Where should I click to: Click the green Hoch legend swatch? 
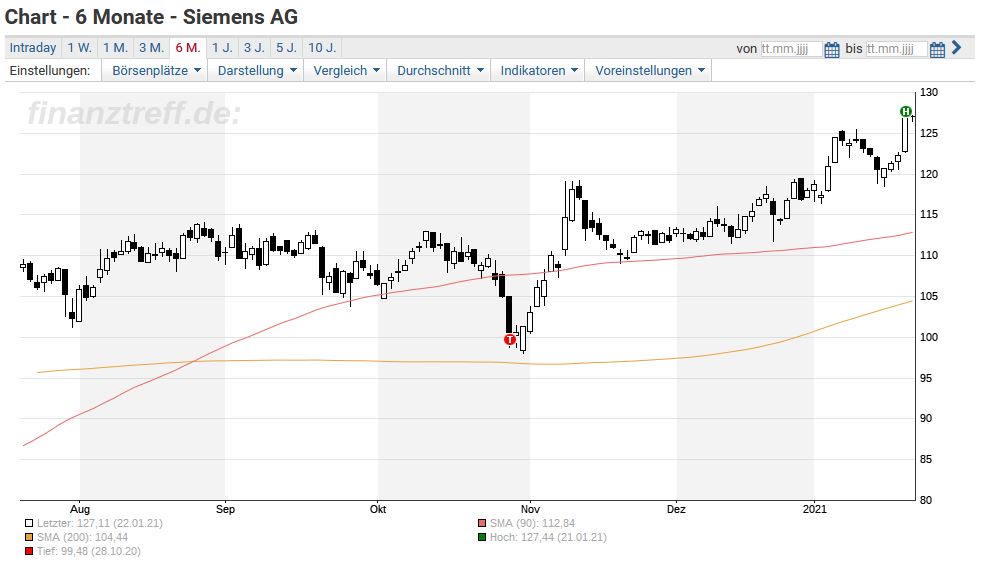(x=482, y=537)
